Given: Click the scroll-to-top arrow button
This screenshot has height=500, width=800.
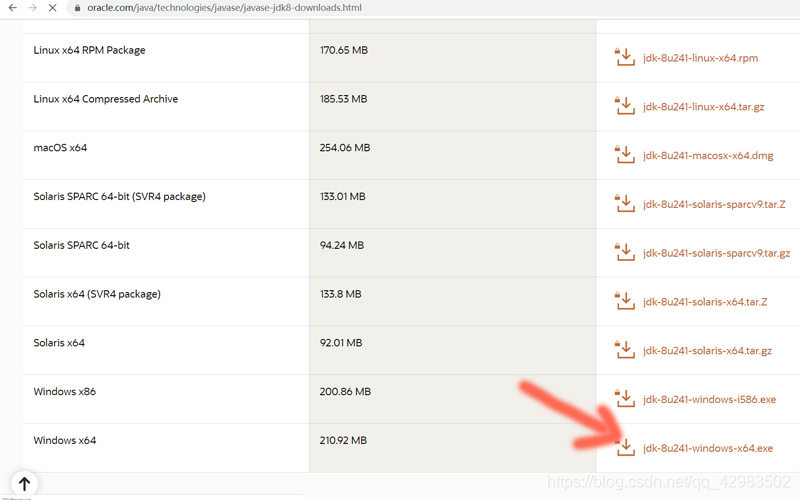Looking at the screenshot, I should [24, 483].
